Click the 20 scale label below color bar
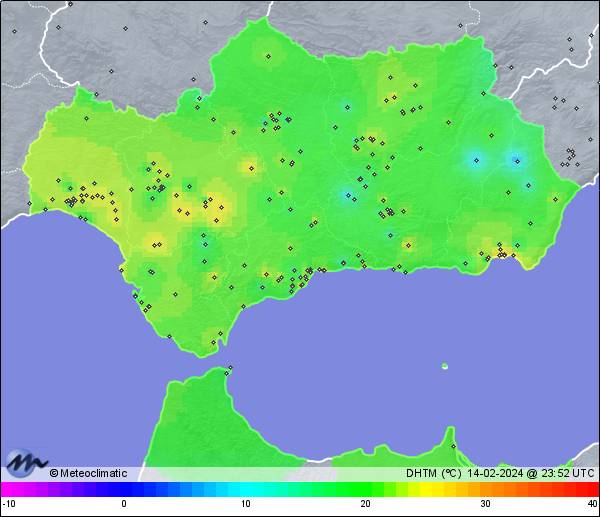This screenshot has width=600, height=517. 365,504
